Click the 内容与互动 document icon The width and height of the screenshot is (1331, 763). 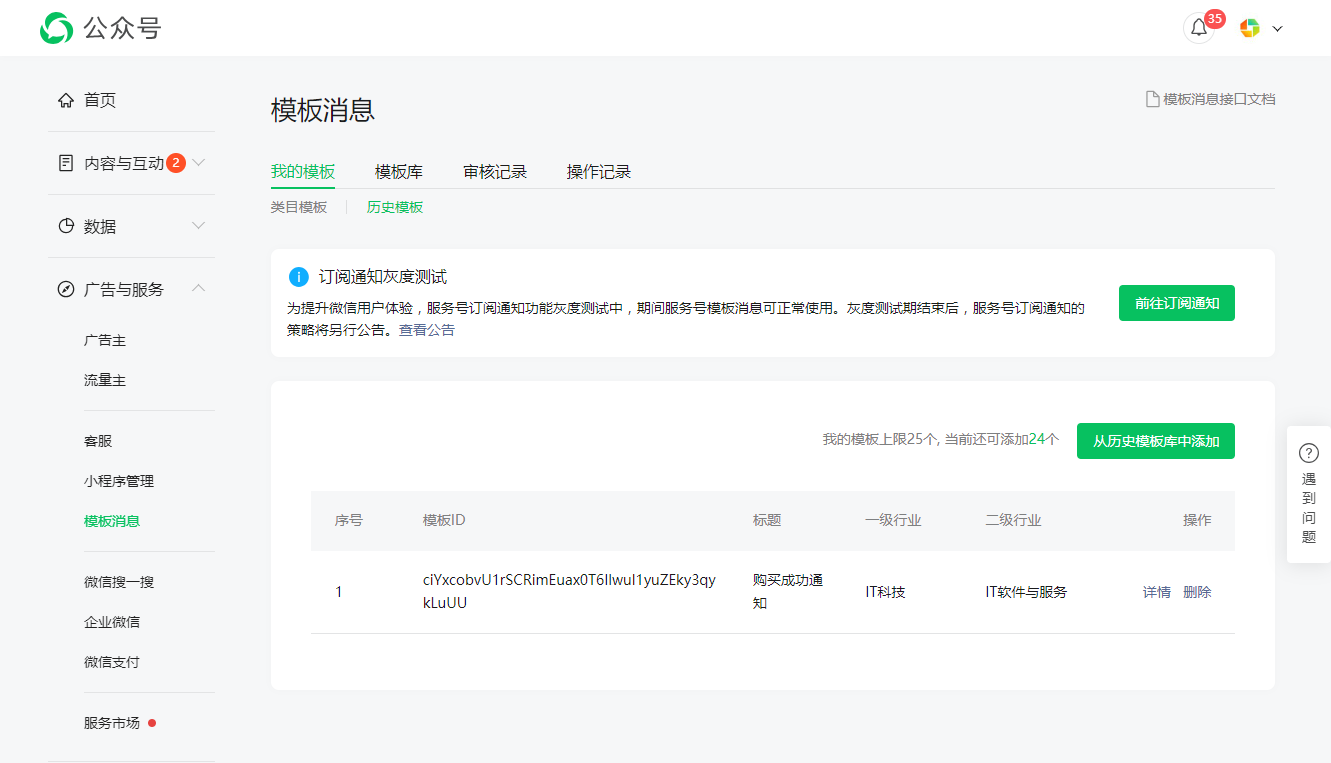[x=66, y=163]
